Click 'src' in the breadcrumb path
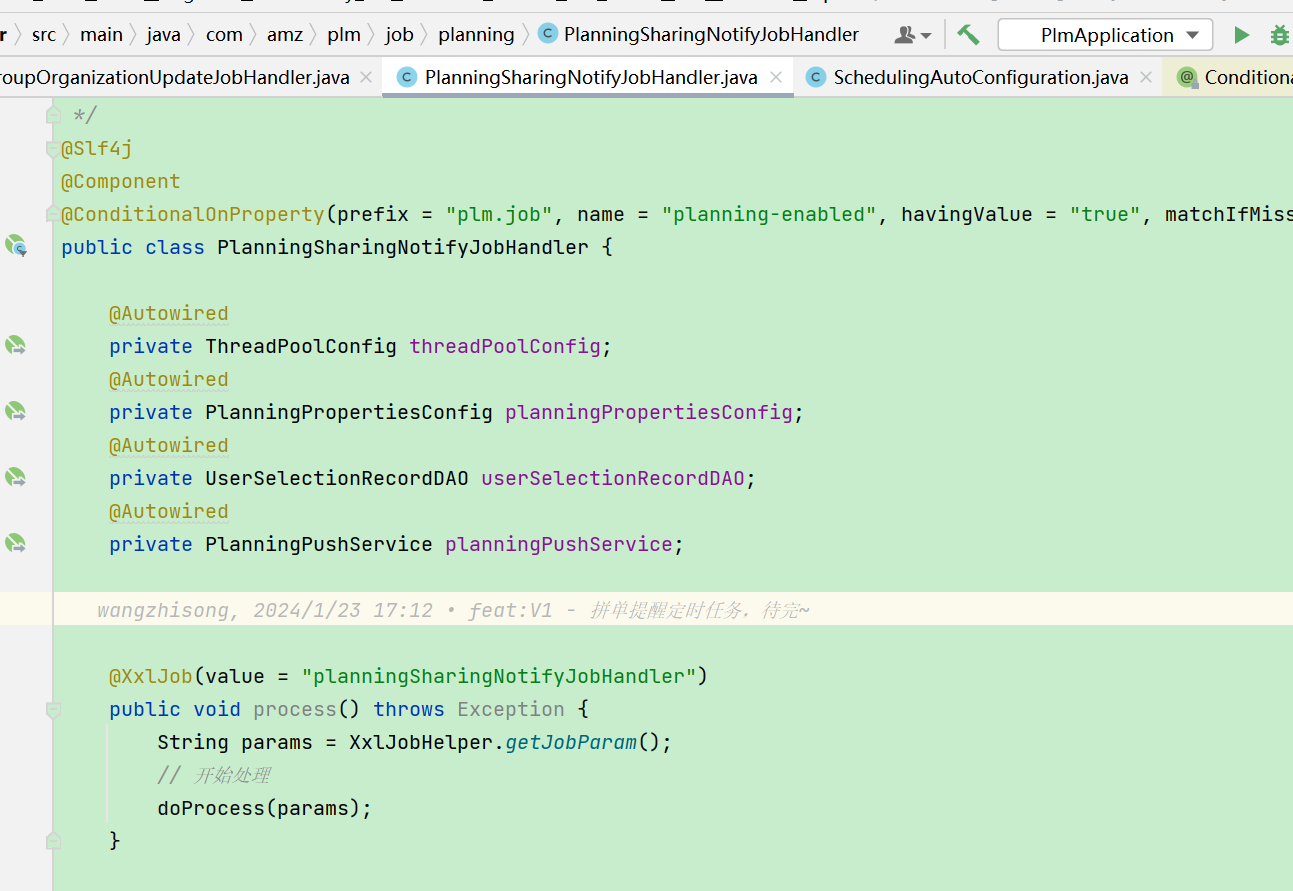 (44, 34)
